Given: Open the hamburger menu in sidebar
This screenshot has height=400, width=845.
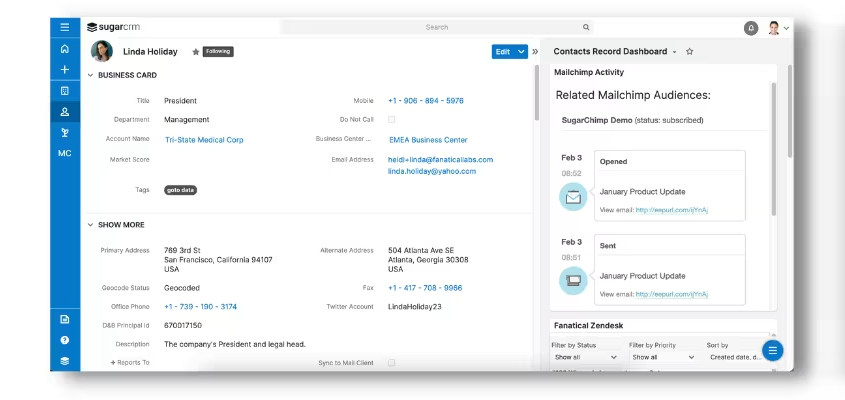Looking at the screenshot, I should coord(65,27).
